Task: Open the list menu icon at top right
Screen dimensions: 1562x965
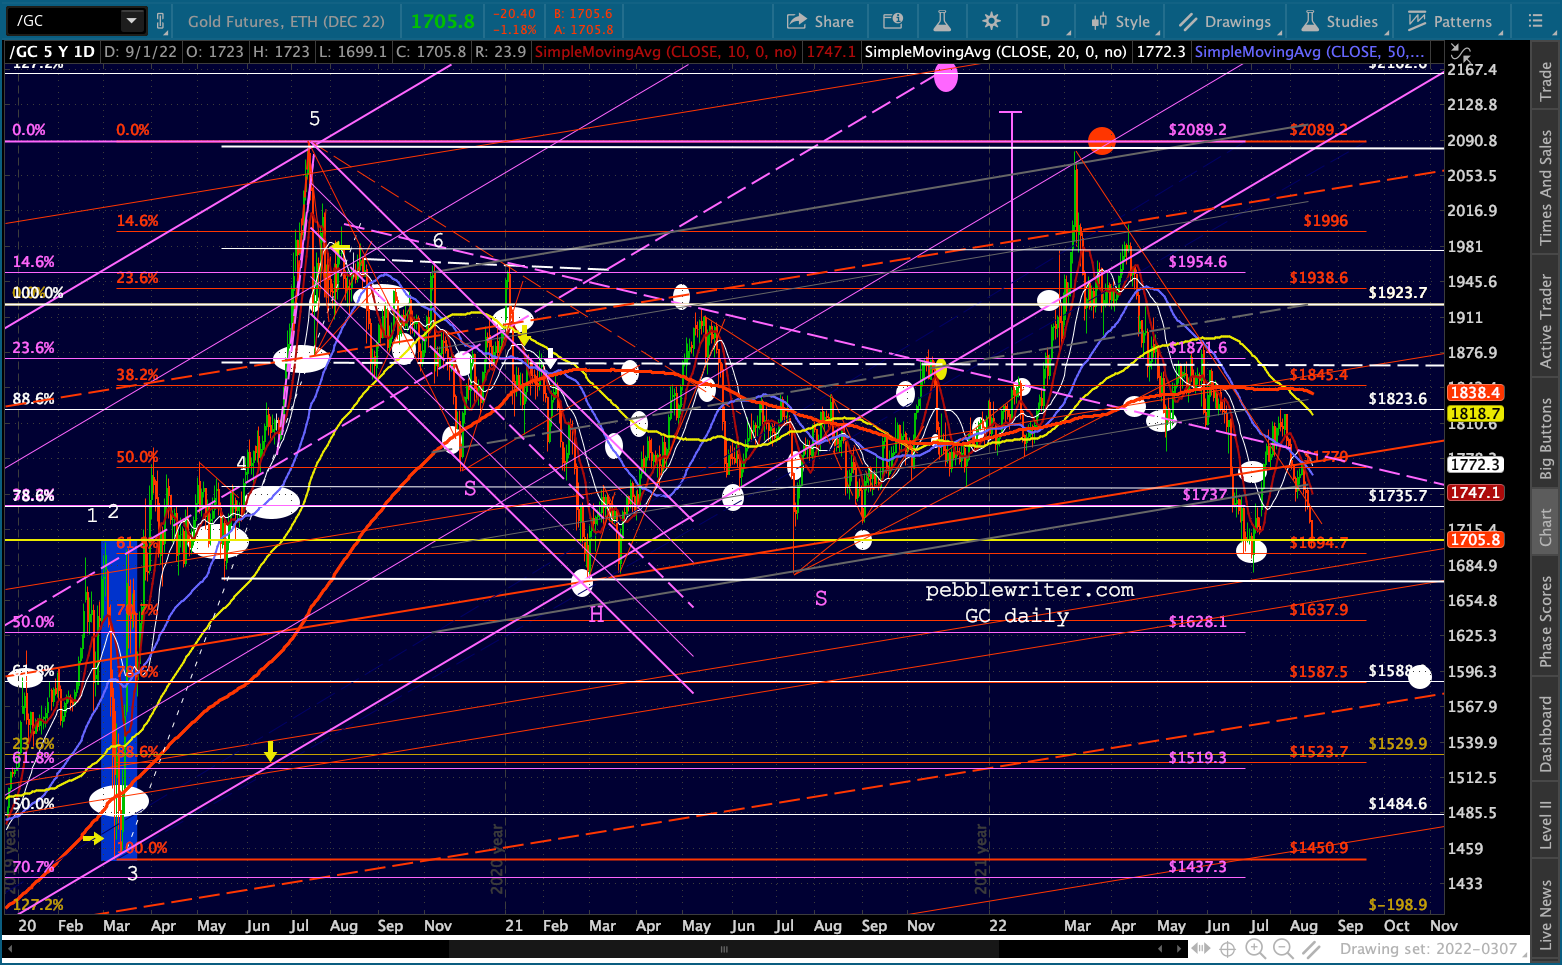Action: [x=1535, y=21]
